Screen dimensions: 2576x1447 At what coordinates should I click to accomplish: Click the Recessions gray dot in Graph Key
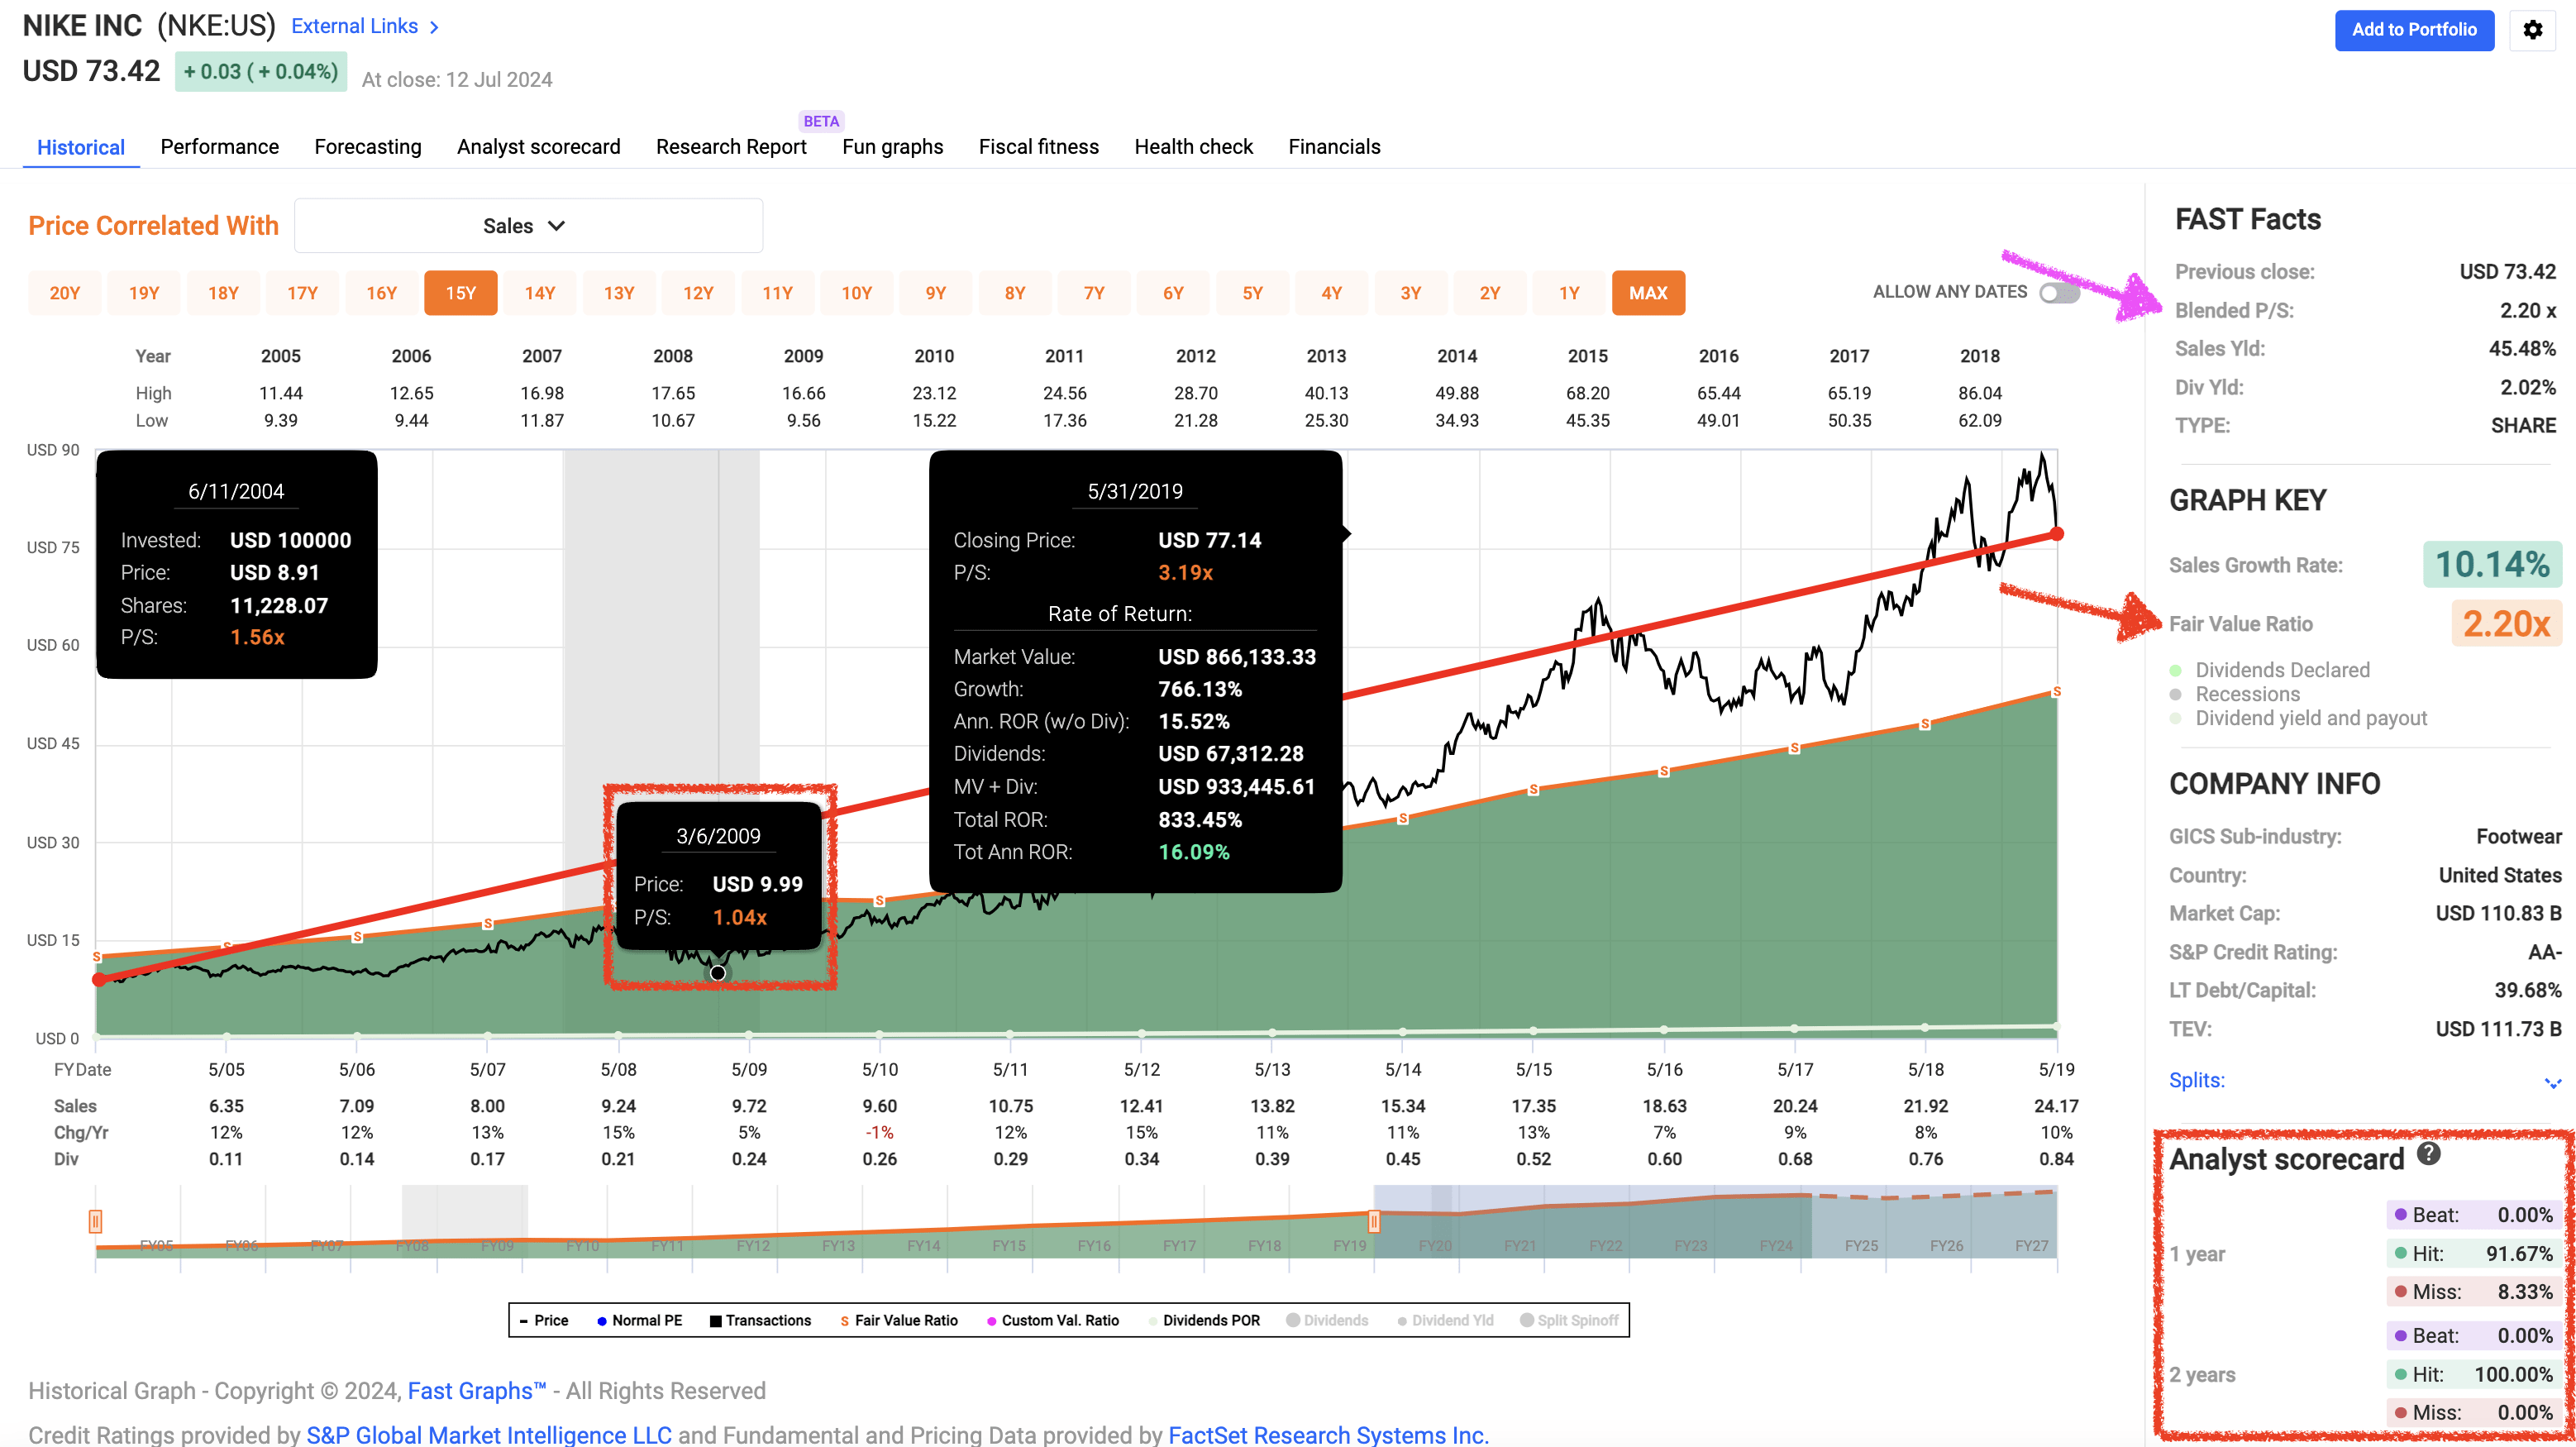[2175, 694]
